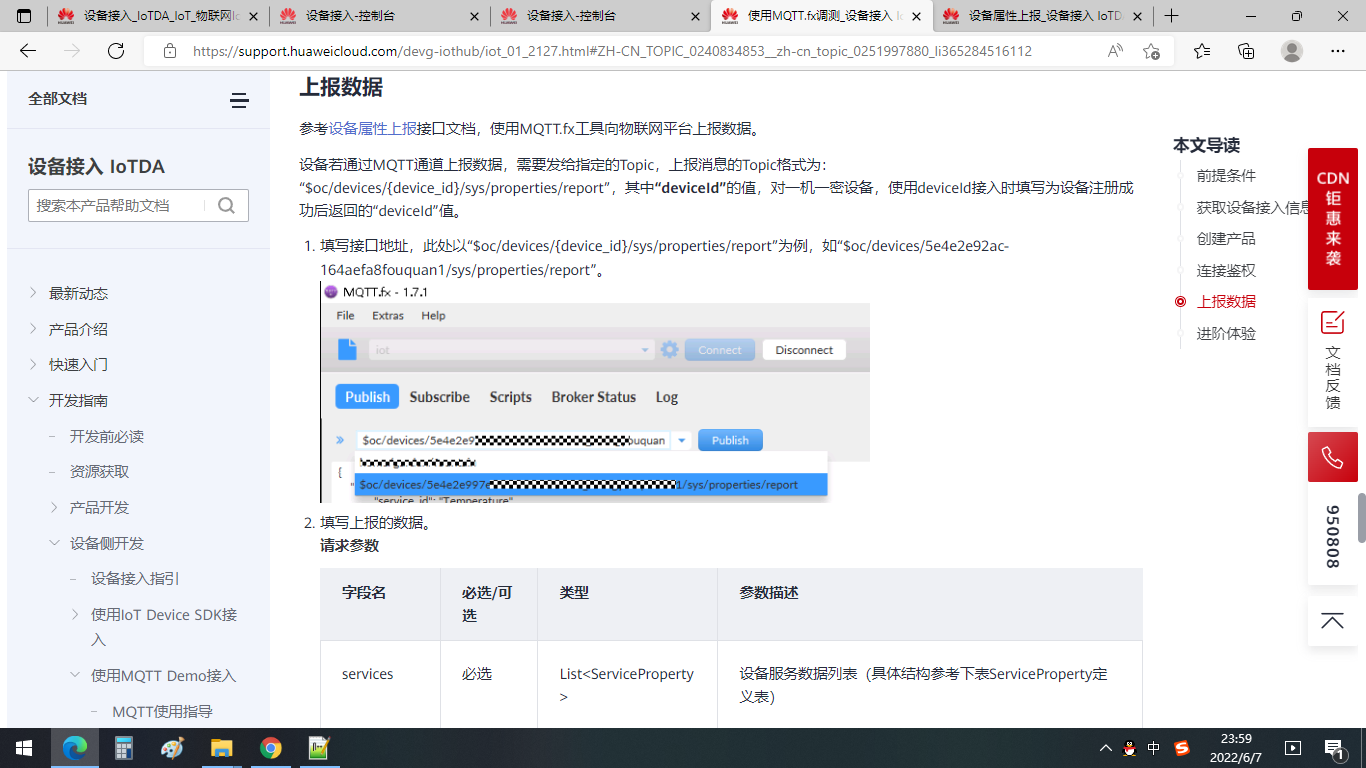Click the search magnifier in the sidebar
The image size is (1366, 768).
tap(226, 205)
